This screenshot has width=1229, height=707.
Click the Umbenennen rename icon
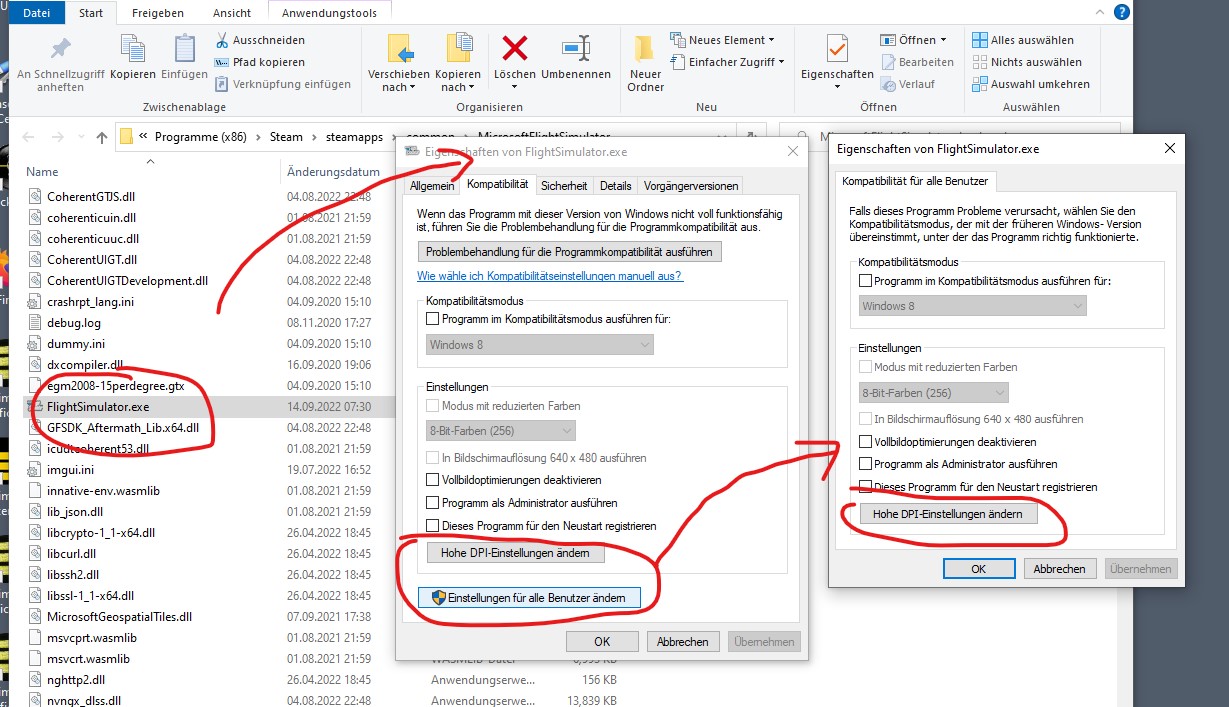tap(575, 48)
